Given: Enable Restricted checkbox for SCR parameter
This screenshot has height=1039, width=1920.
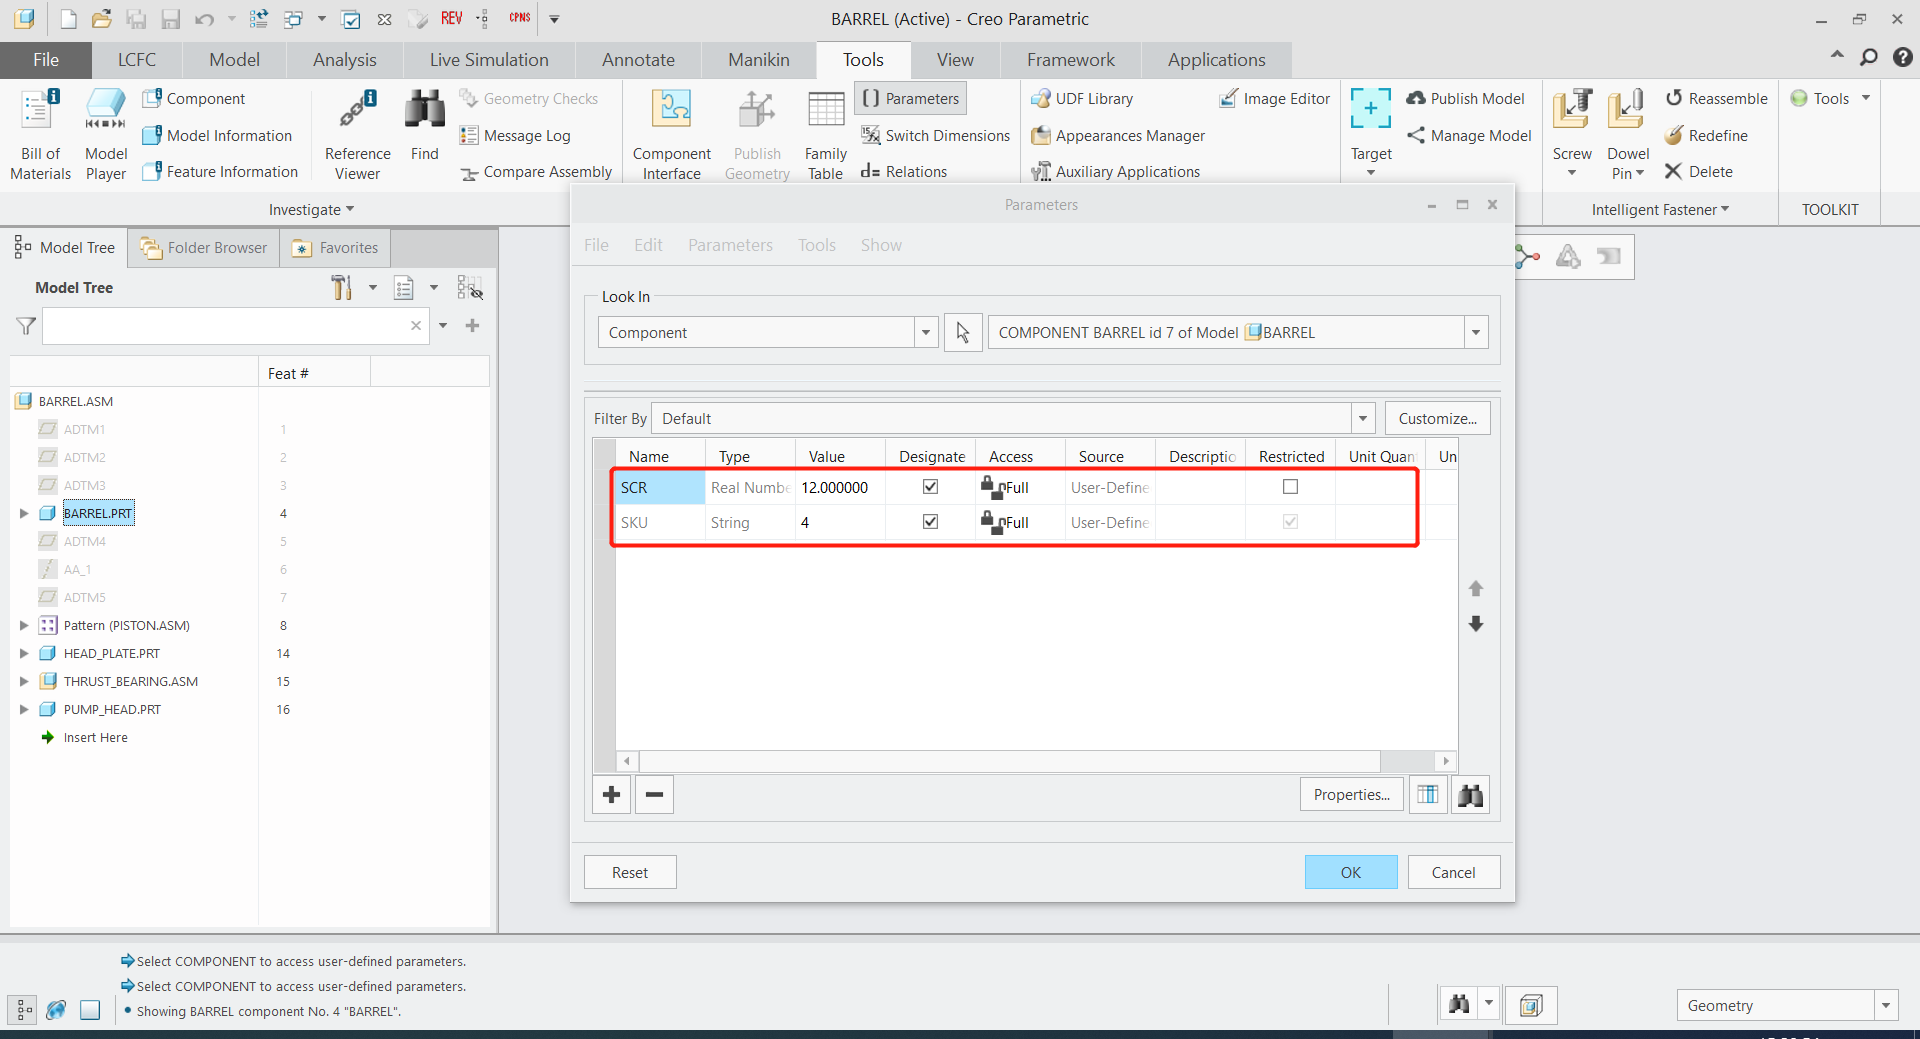Looking at the screenshot, I should (1290, 487).
